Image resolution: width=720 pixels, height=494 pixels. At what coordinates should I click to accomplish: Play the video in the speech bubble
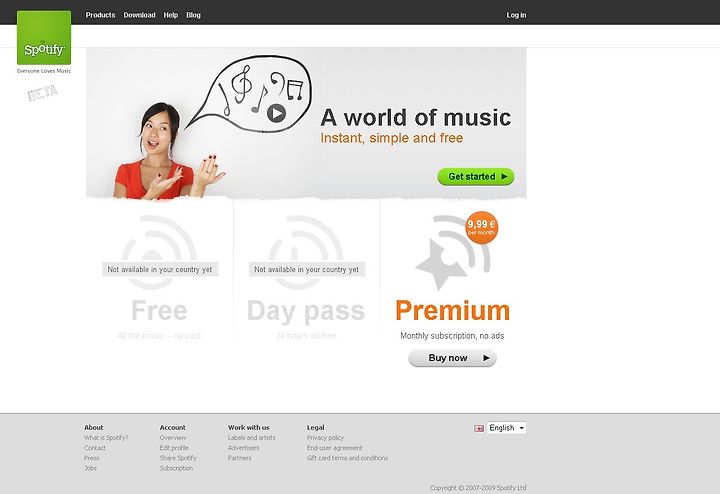[x=276, y=113]
